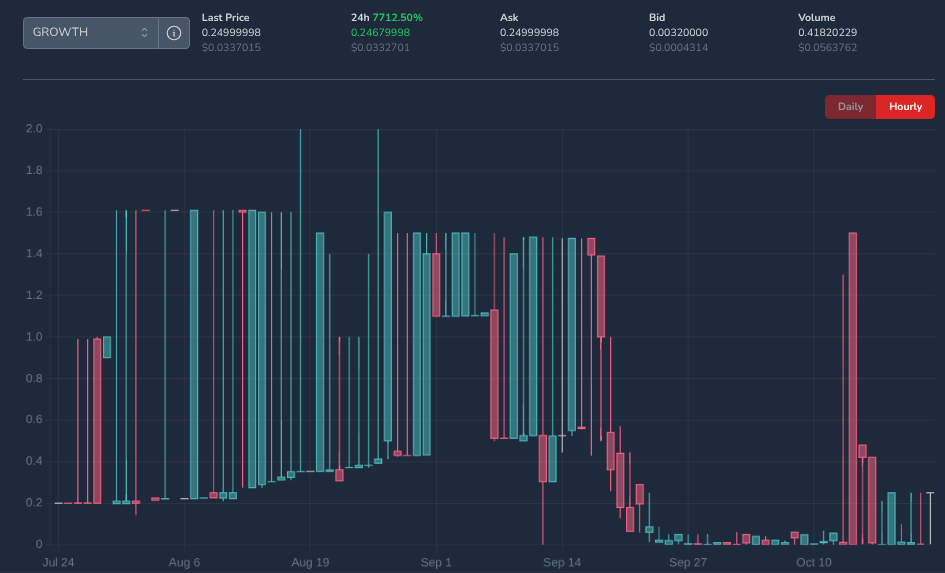Click the Sep 1 date axis label
The height and width of the screenshot is (573, 945).
pyautogui.click(x=436, y=562)
